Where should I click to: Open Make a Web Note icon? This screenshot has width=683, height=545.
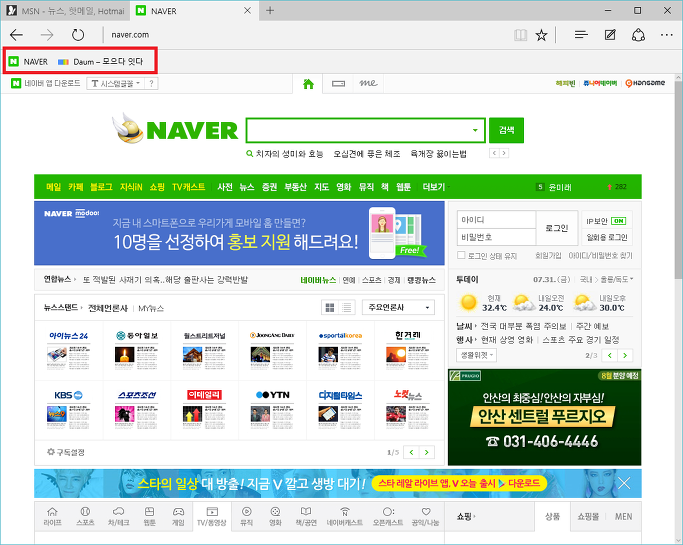[x=610, y=35]
